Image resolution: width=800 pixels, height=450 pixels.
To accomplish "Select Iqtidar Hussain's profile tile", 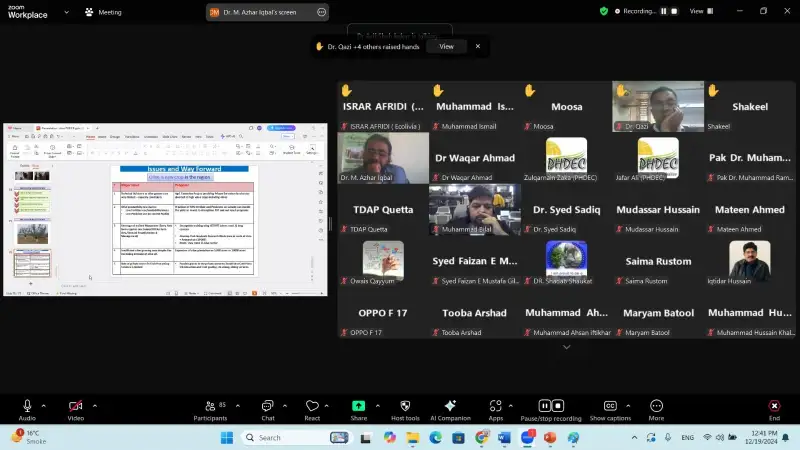I will [749, 261].
